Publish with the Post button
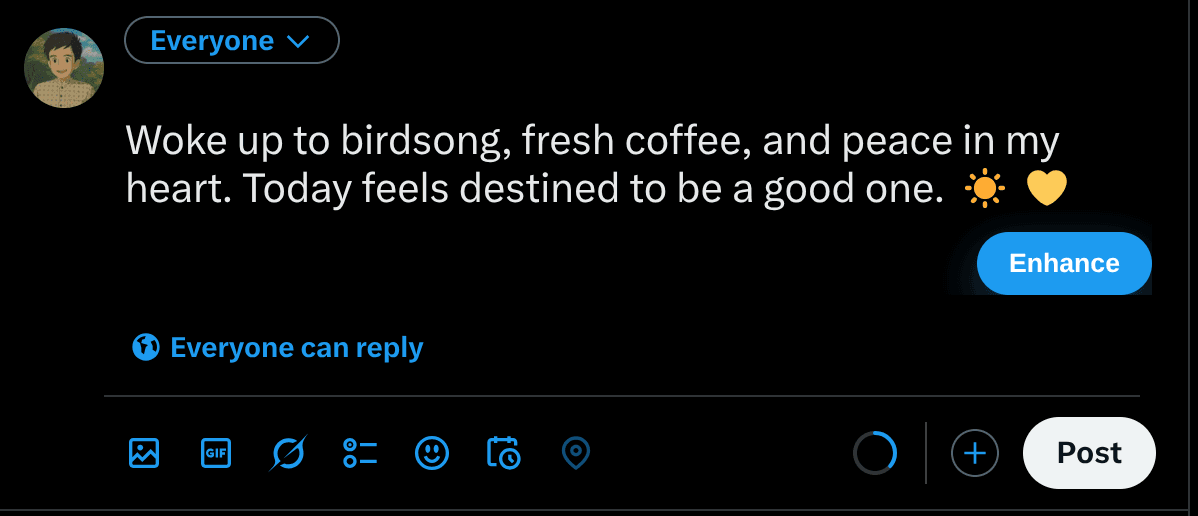Image resolution: width=1198 pixels, height=516 pixels. click(1089, 453)
